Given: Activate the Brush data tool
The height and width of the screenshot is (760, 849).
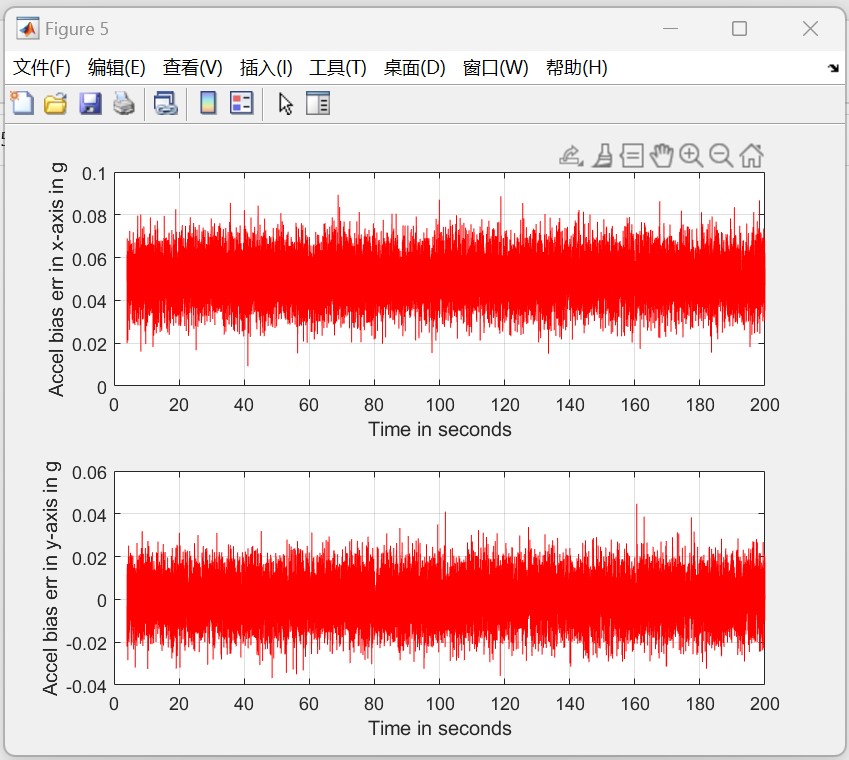Looking at the screenshot, I should [603, 156].
